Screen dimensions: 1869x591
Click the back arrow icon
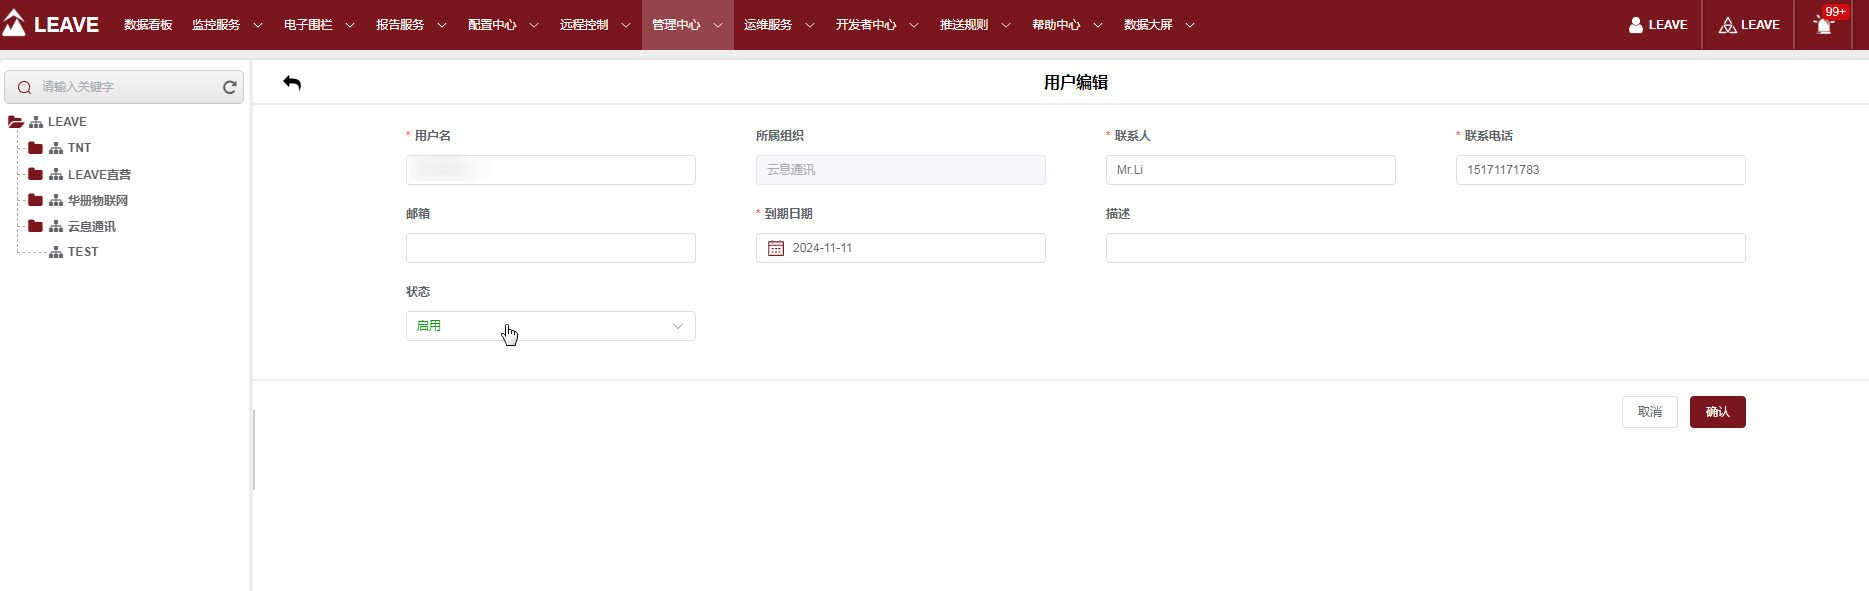point(292,83)
